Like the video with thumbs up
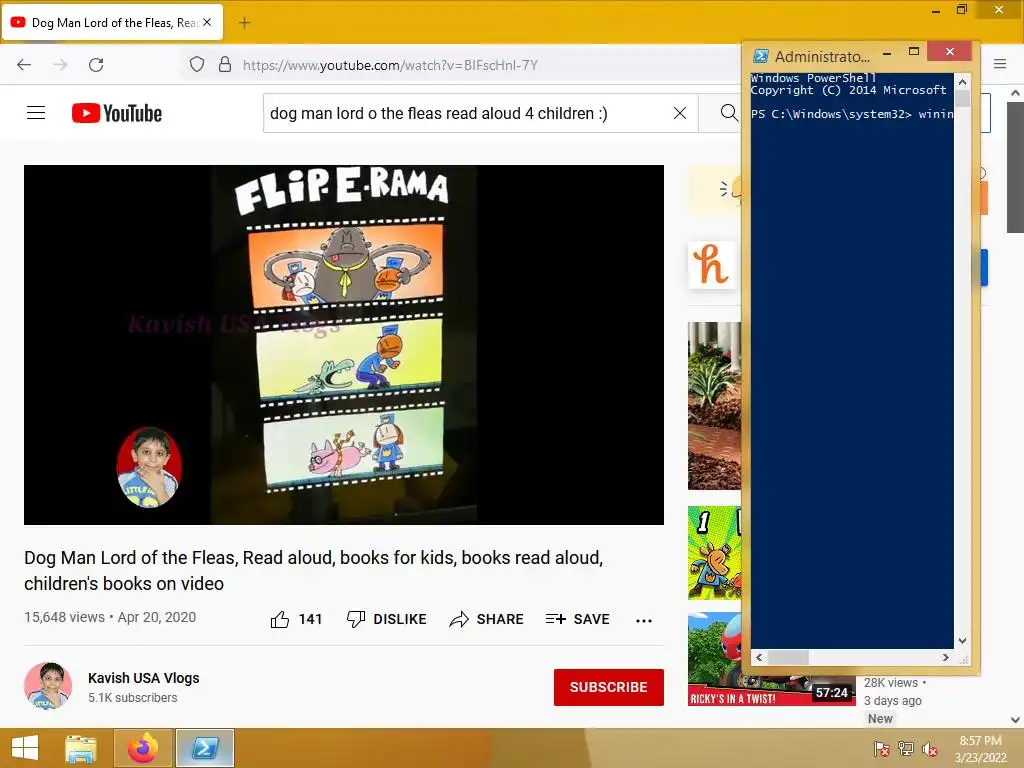The width and height of the screenshot is (1024, 768). click(296, 619)
